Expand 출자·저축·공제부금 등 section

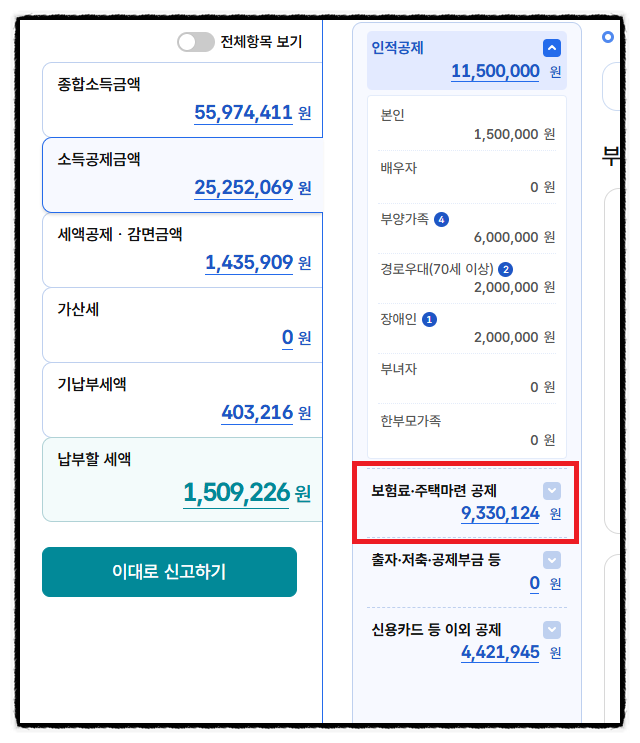[551, 560]
